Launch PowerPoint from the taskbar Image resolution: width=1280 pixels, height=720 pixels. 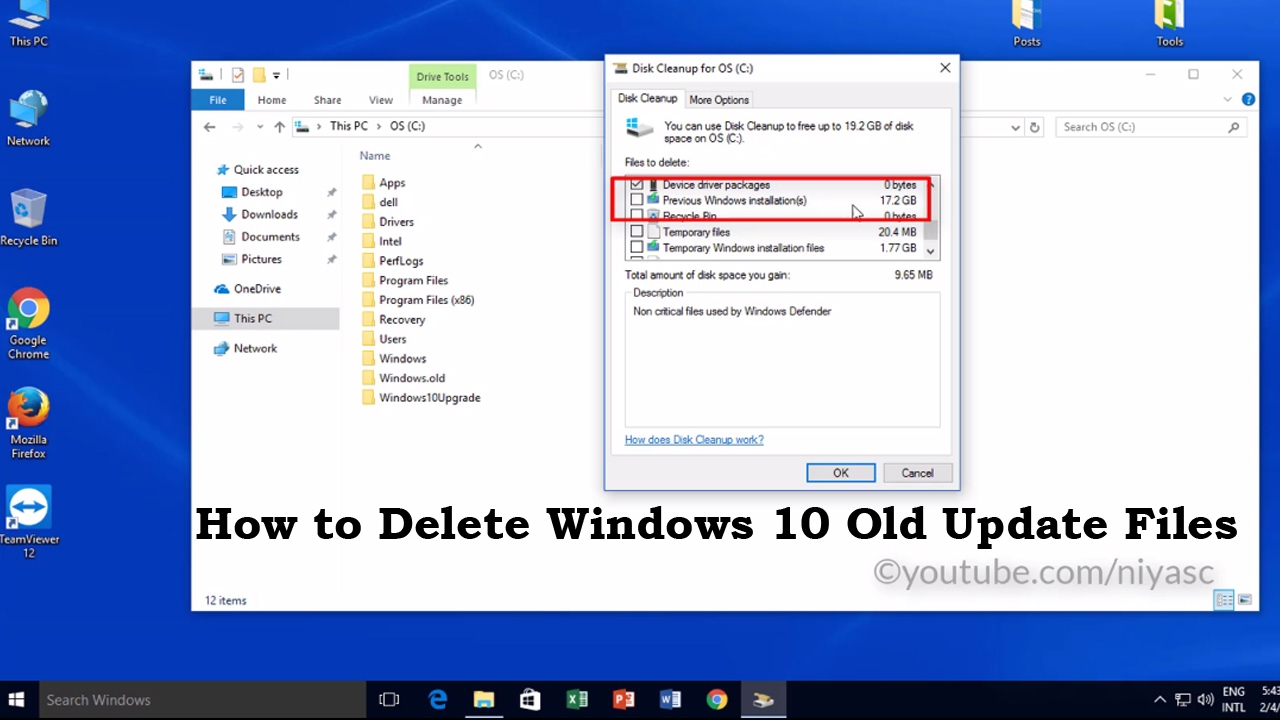tap(623, 700)
